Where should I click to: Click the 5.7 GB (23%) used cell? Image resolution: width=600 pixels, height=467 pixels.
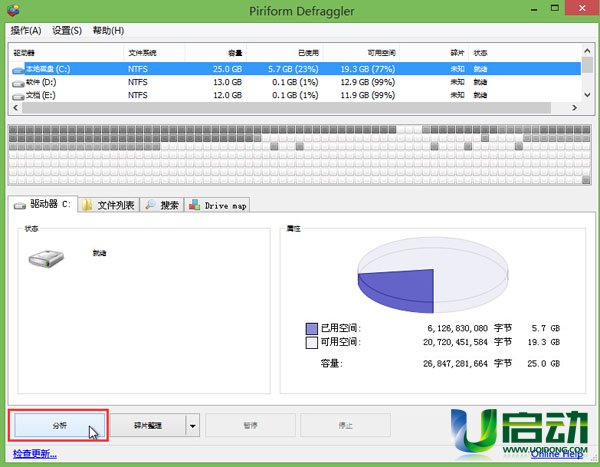293,69
